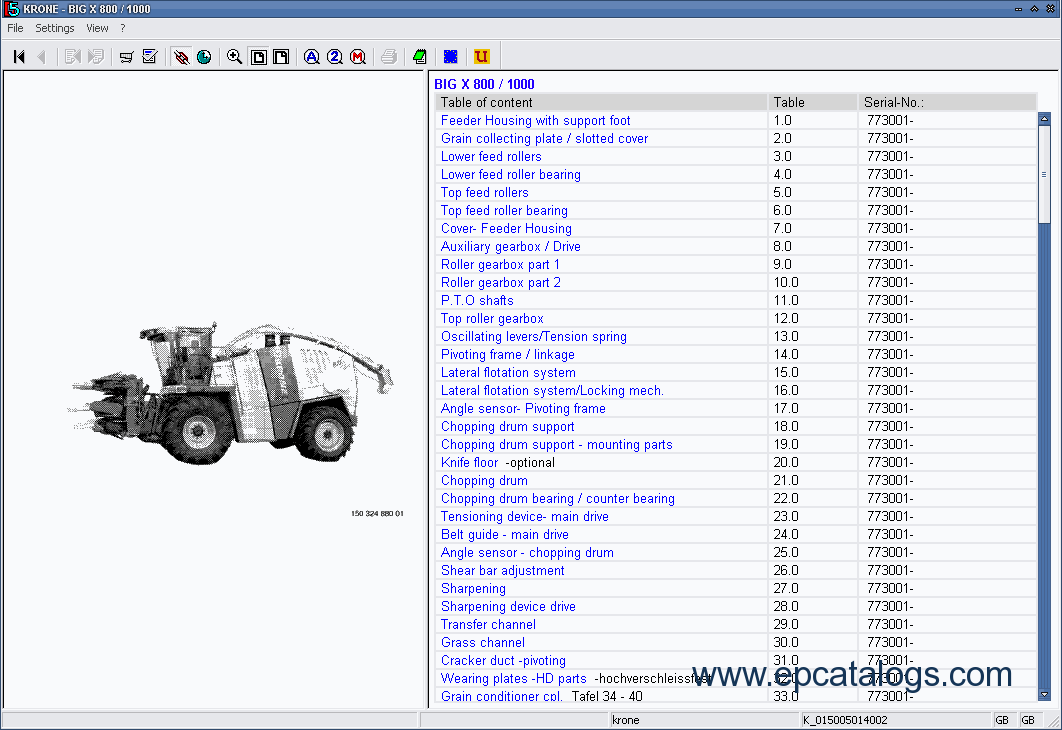Image resolution: width=1062 pixels, height=730 pixels.
Task: Click scrollbar up arrow in contents list
Action: pos(1044,119)
